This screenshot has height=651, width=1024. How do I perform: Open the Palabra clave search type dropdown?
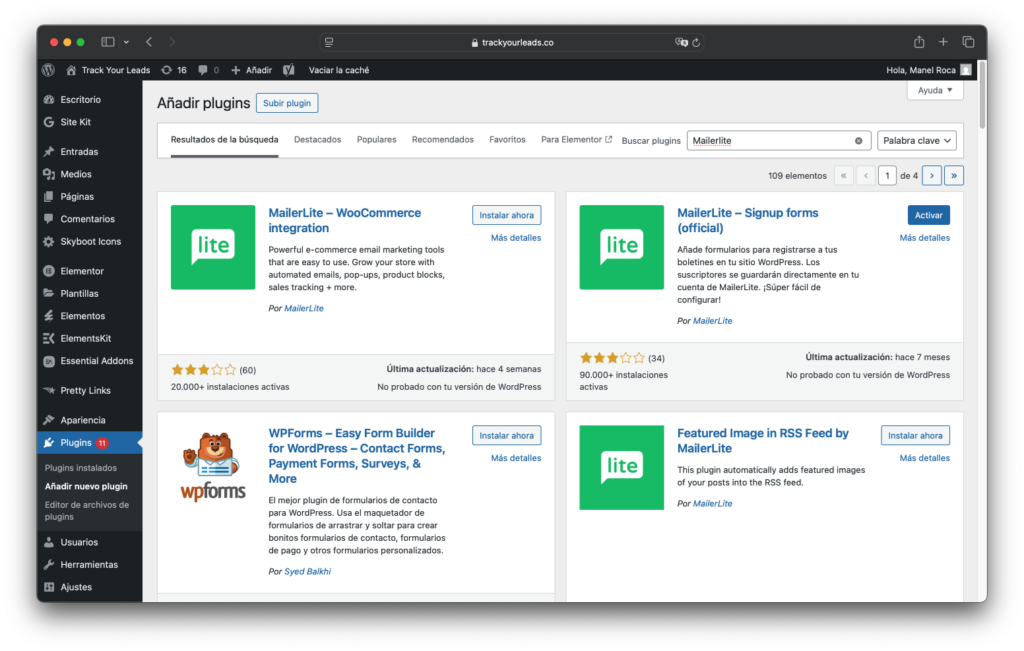(x=917, y=140)
